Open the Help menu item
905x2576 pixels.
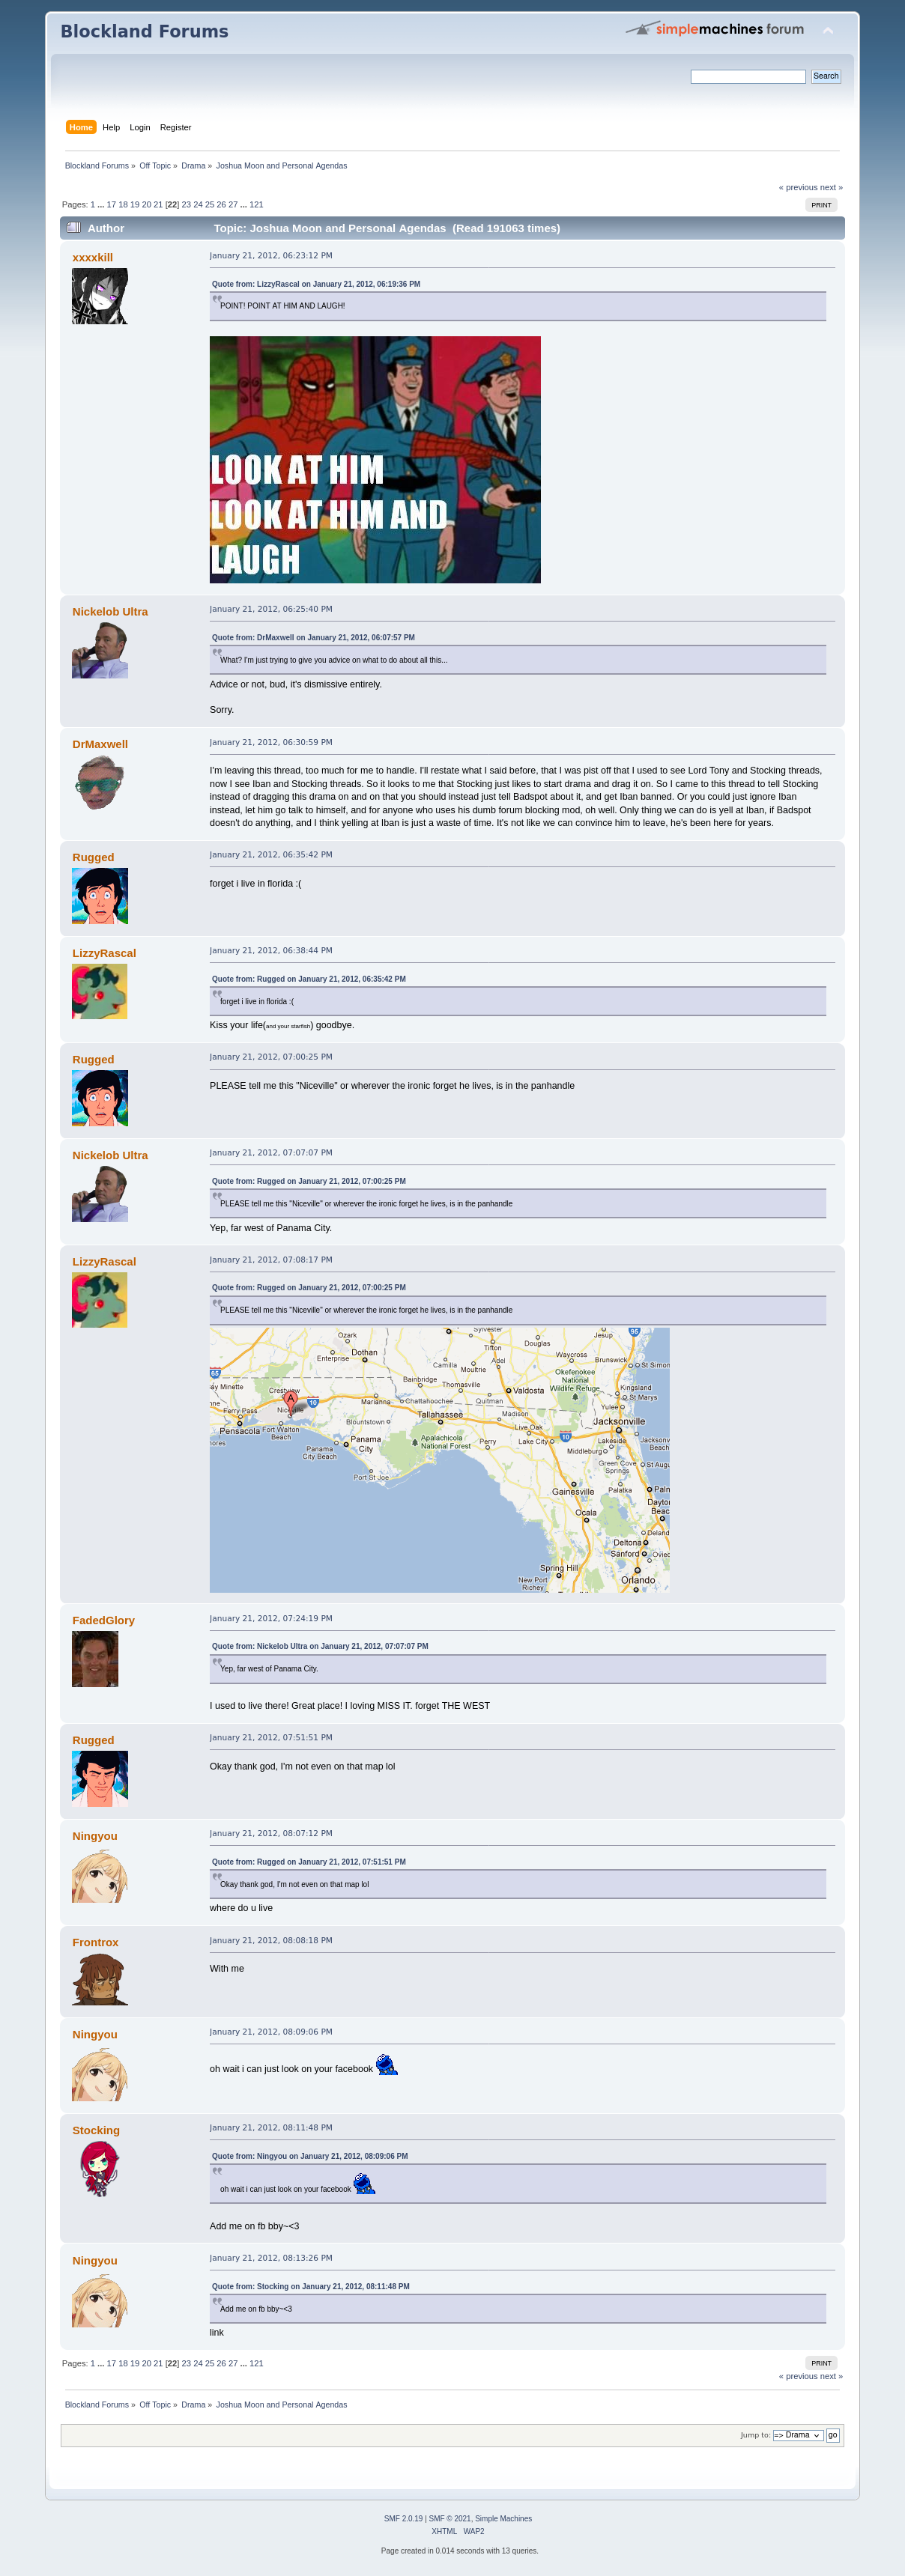coord(111,127)
